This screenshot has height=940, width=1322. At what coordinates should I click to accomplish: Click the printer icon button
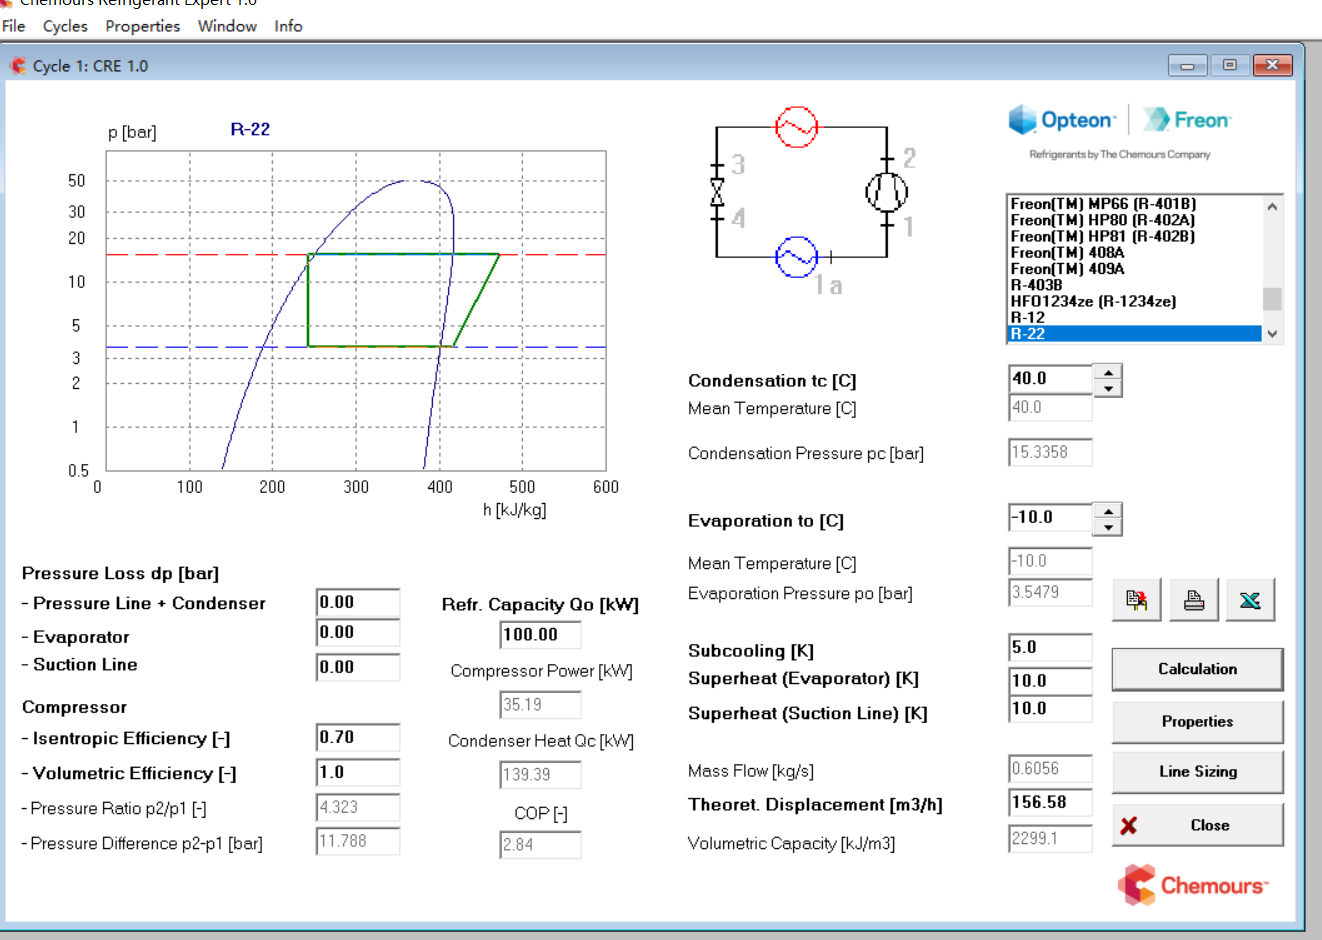1194,600
